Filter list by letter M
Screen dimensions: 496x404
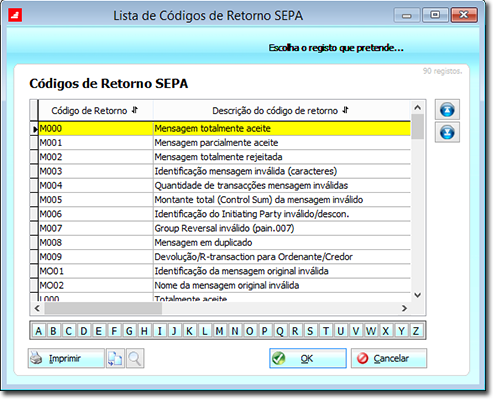220,331
